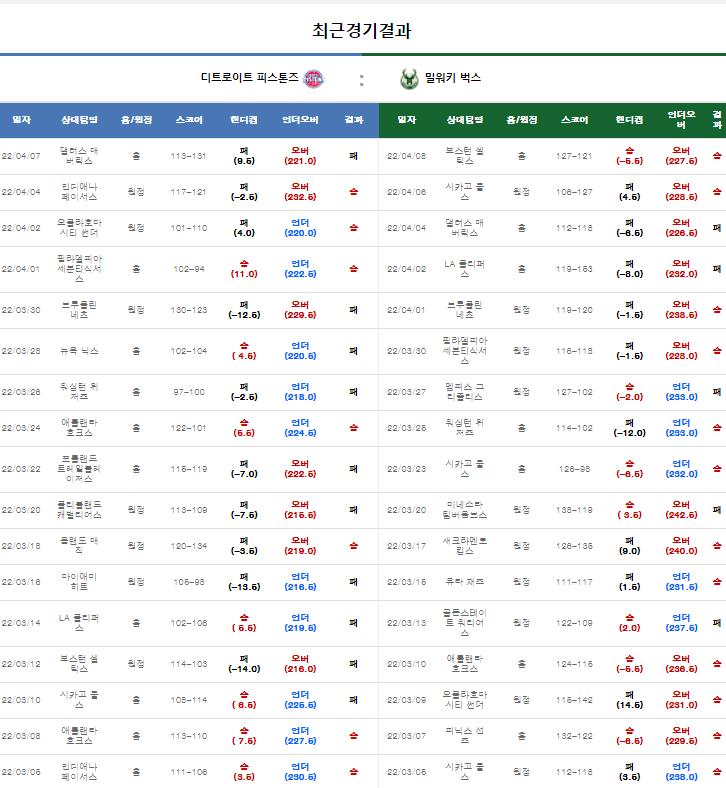726x788 pixels.
Task: Select Bucks score 114-102 versus 워싱턴 위저즈
Action: point(574,428)
